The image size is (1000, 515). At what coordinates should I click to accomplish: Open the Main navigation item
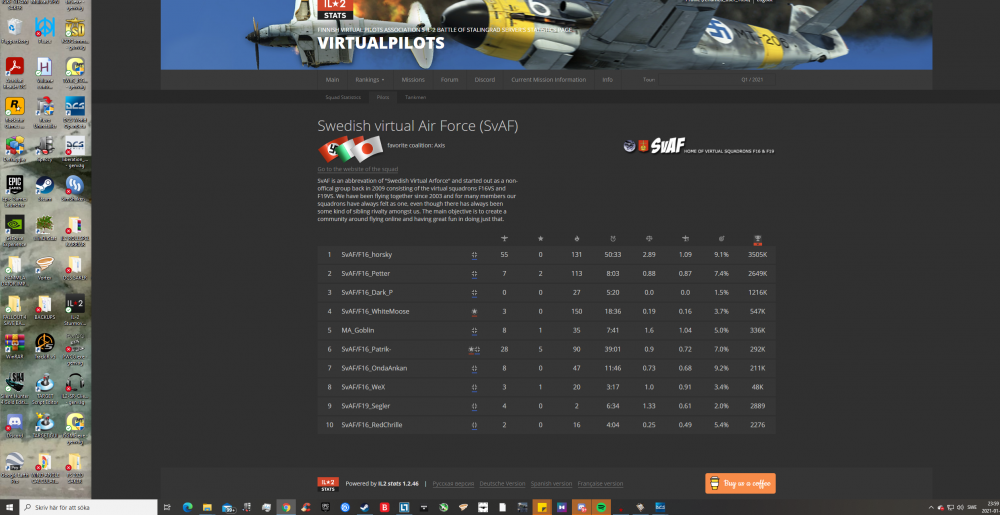[x=332, y=80]
